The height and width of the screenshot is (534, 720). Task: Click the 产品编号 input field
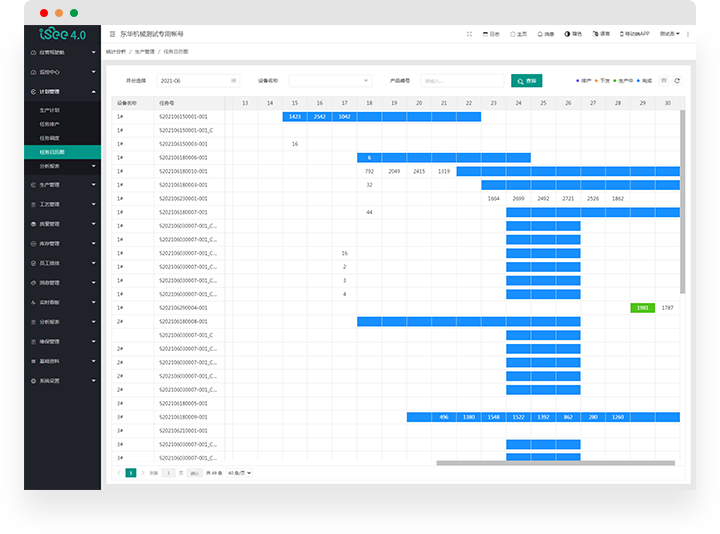(x=462, y=80)
